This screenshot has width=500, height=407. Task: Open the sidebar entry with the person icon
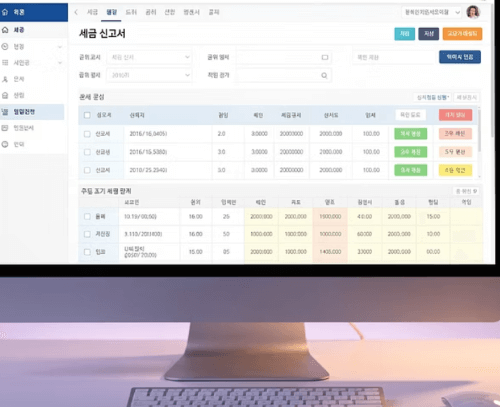coord(32,79)
